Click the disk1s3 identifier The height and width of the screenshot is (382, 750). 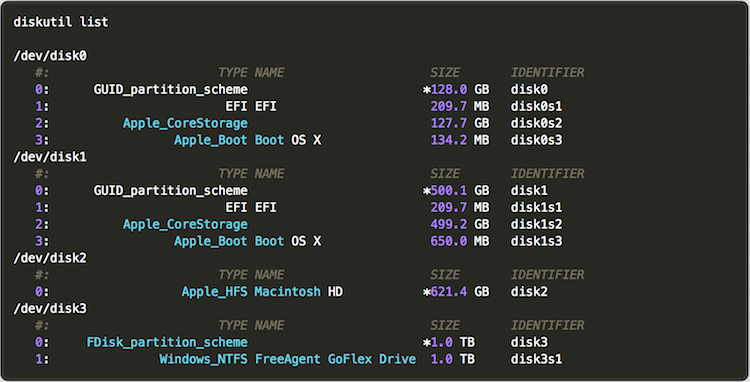point(536,241)
